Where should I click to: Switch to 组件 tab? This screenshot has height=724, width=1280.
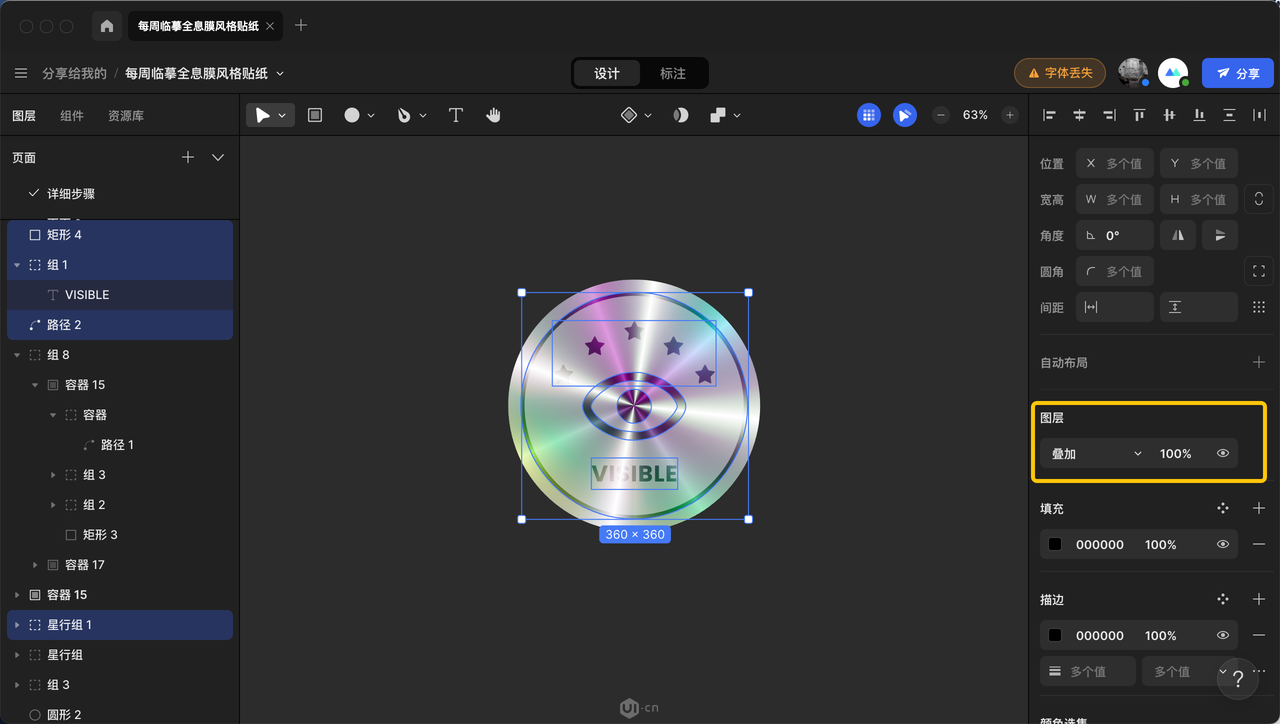(x=72, y=116)
